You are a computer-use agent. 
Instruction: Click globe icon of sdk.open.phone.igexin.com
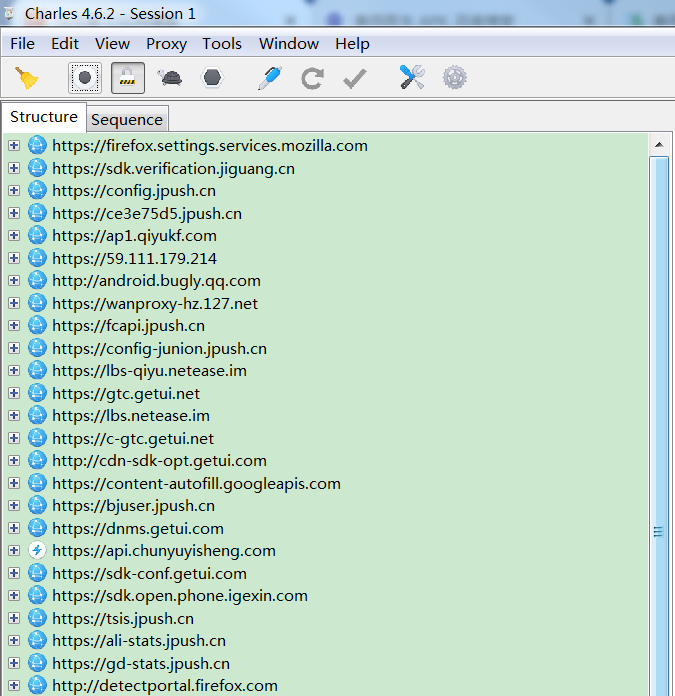point(37,596)
